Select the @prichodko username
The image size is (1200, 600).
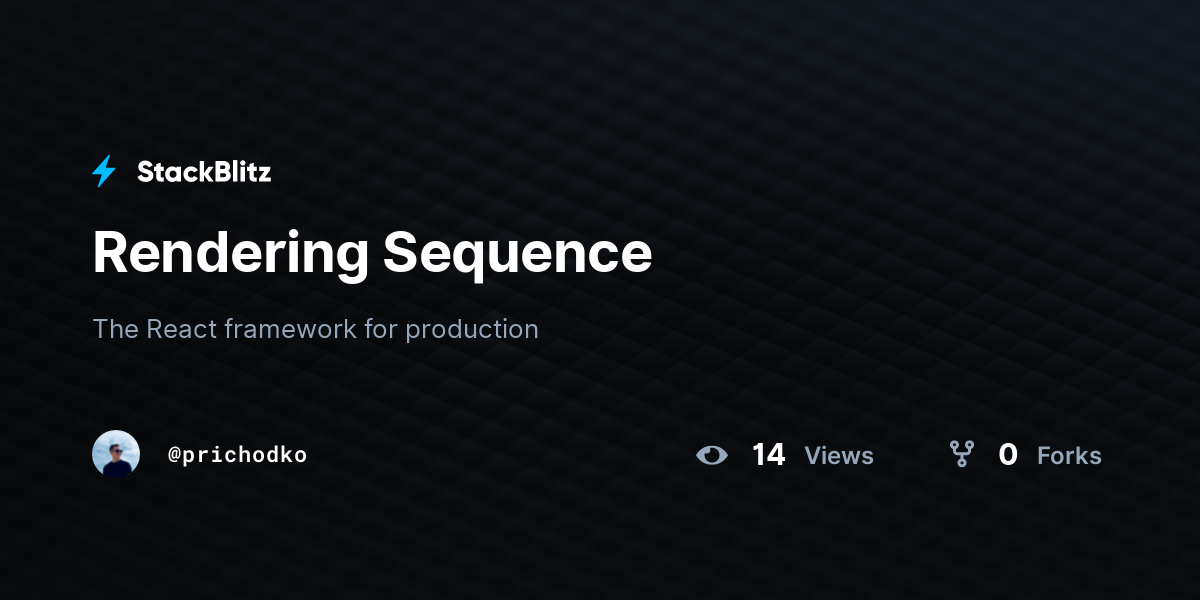tap(237, 455)
